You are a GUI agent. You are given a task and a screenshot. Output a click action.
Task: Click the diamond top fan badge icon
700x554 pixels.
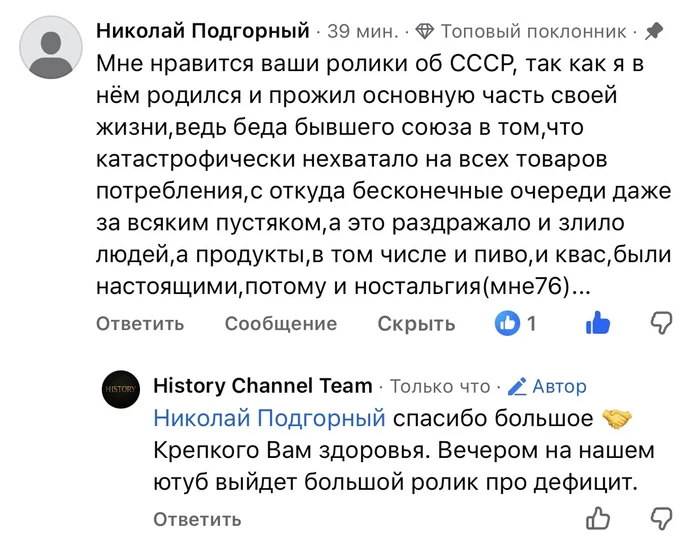425,31
